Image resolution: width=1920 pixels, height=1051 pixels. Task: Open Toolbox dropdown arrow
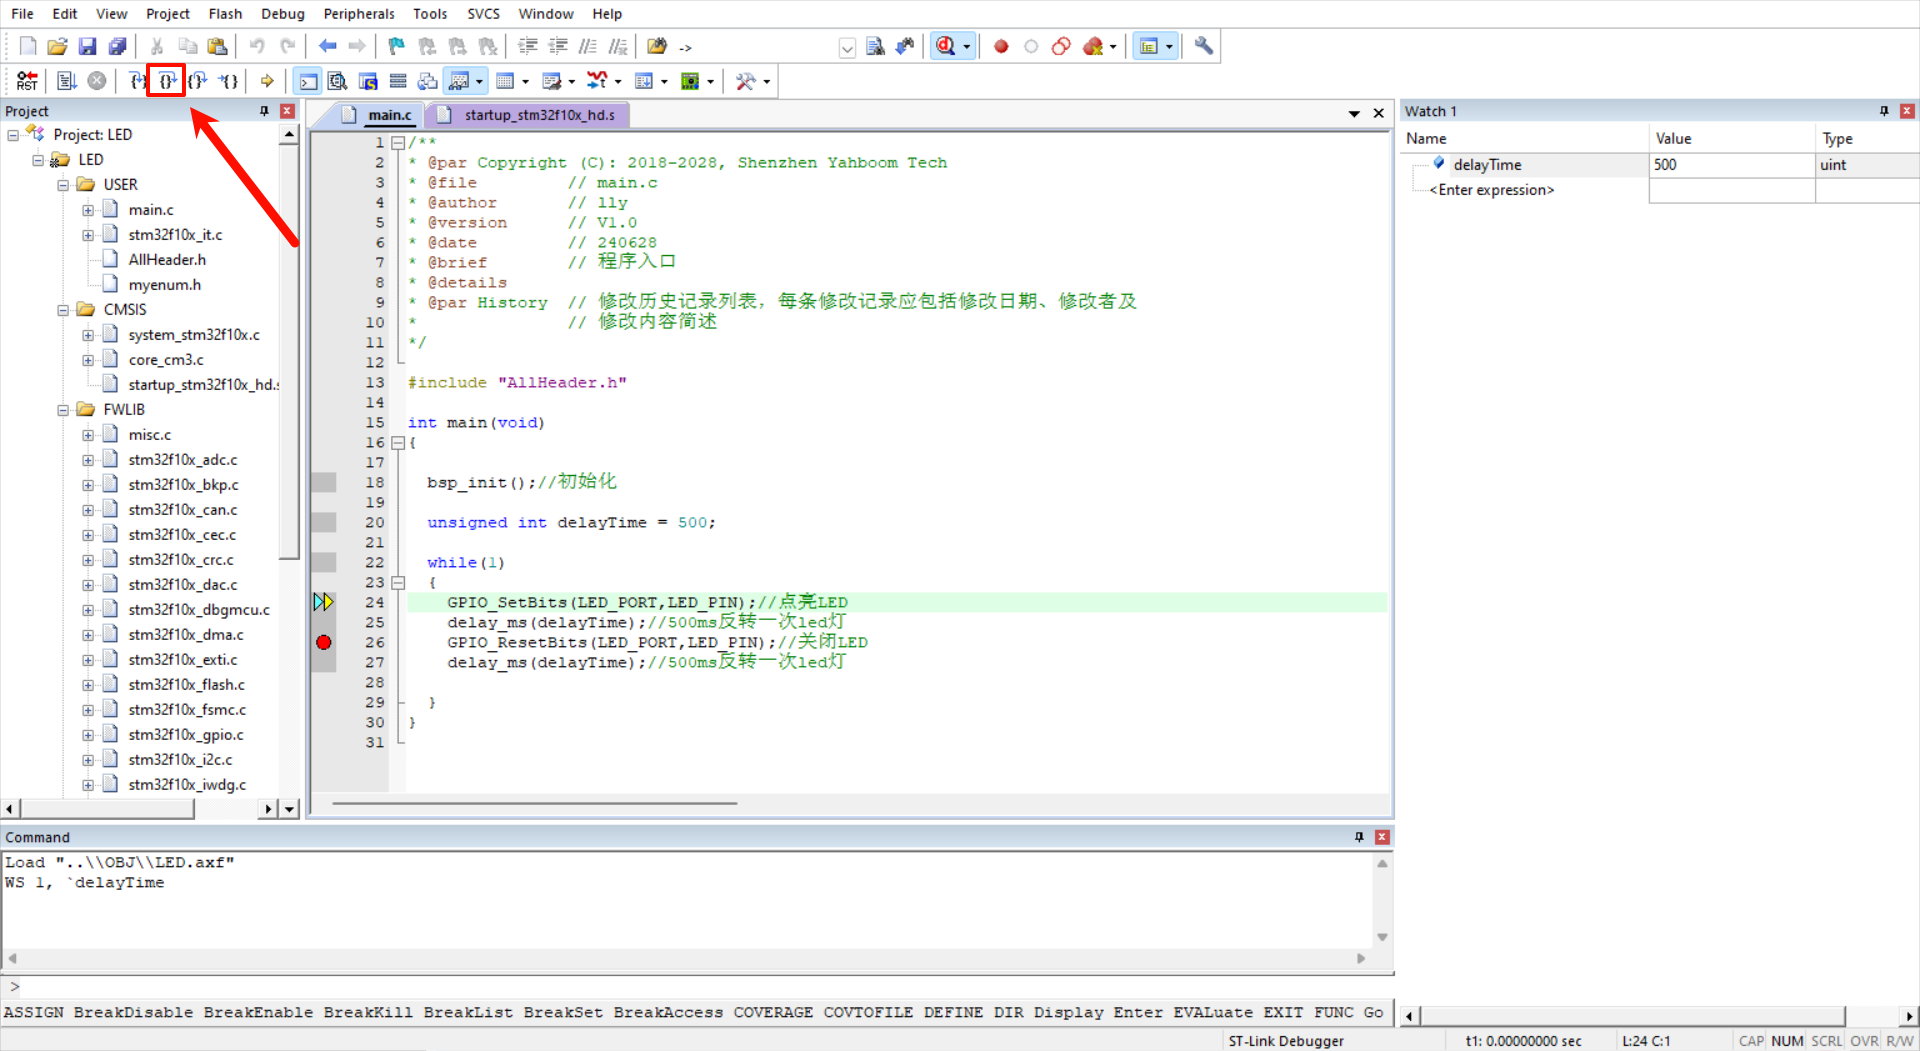(x=767, y=82)
